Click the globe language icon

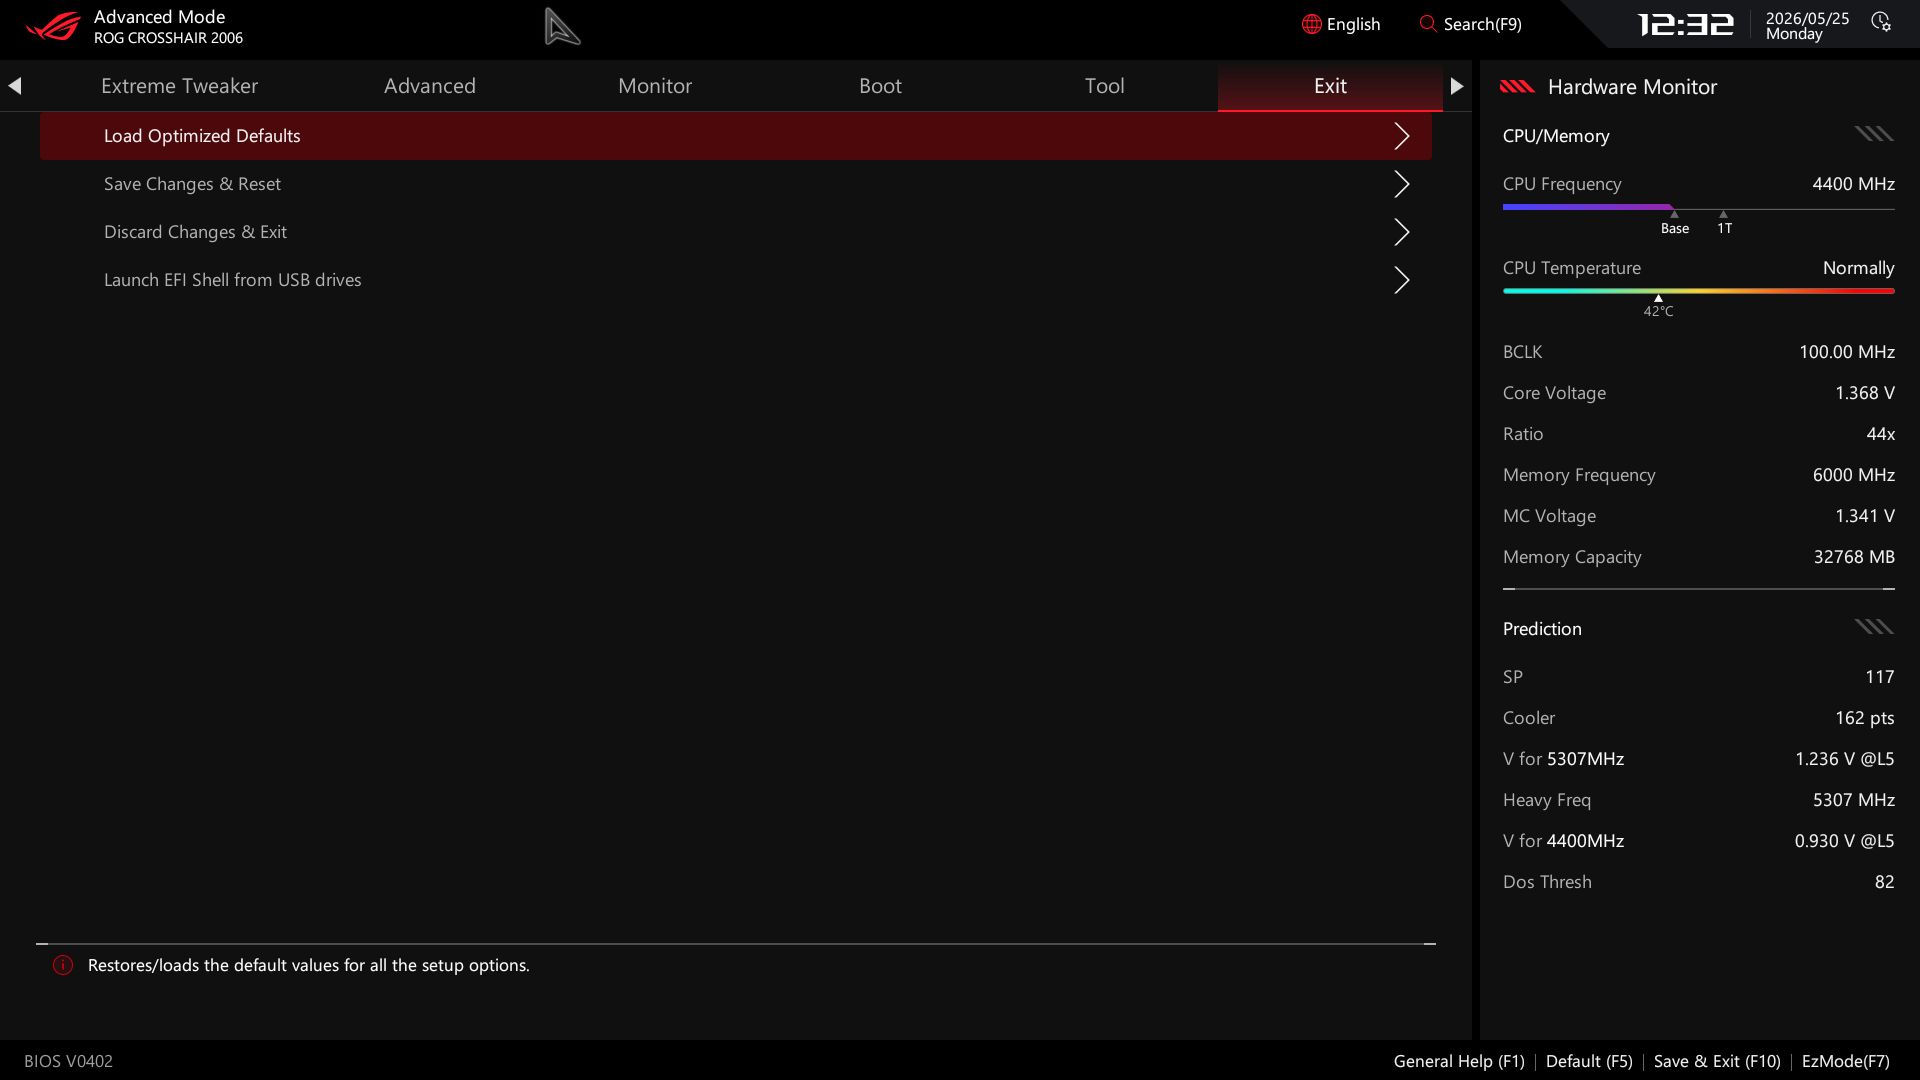point(1311,24)
